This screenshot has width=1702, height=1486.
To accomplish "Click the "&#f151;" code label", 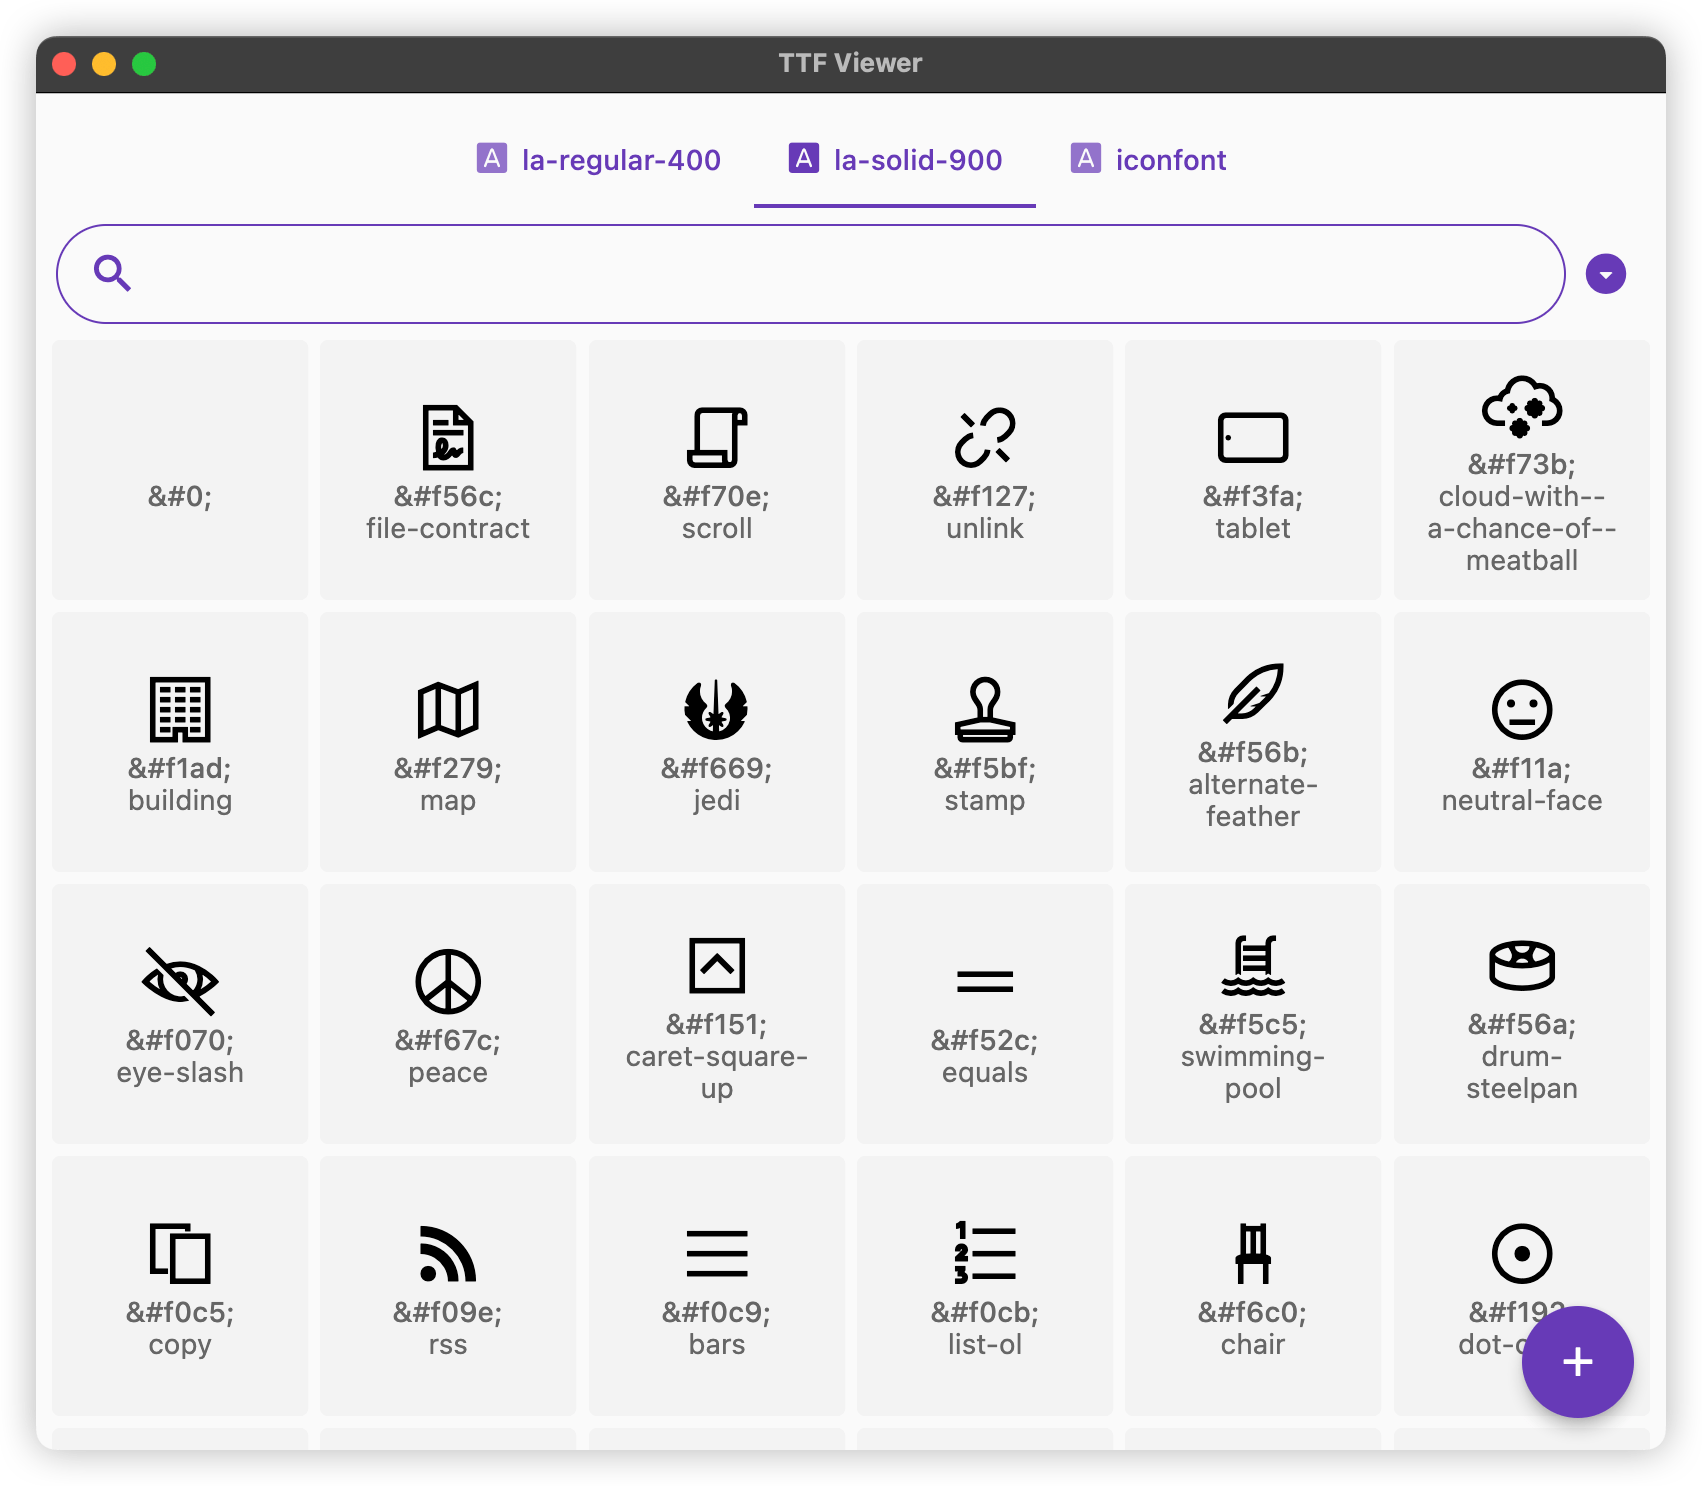I will pyautogui.click(x=717, y=1025).
